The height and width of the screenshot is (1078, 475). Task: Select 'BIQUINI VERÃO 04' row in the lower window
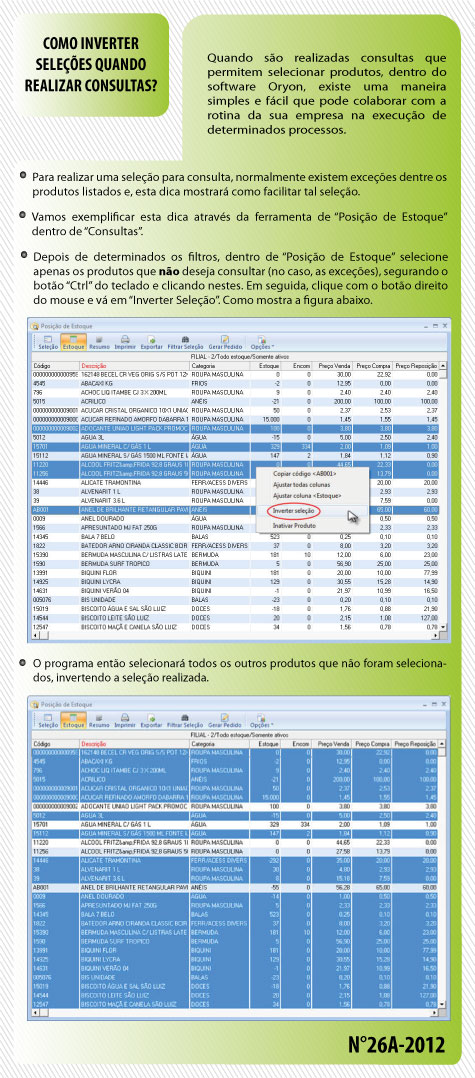pos(236,968)
